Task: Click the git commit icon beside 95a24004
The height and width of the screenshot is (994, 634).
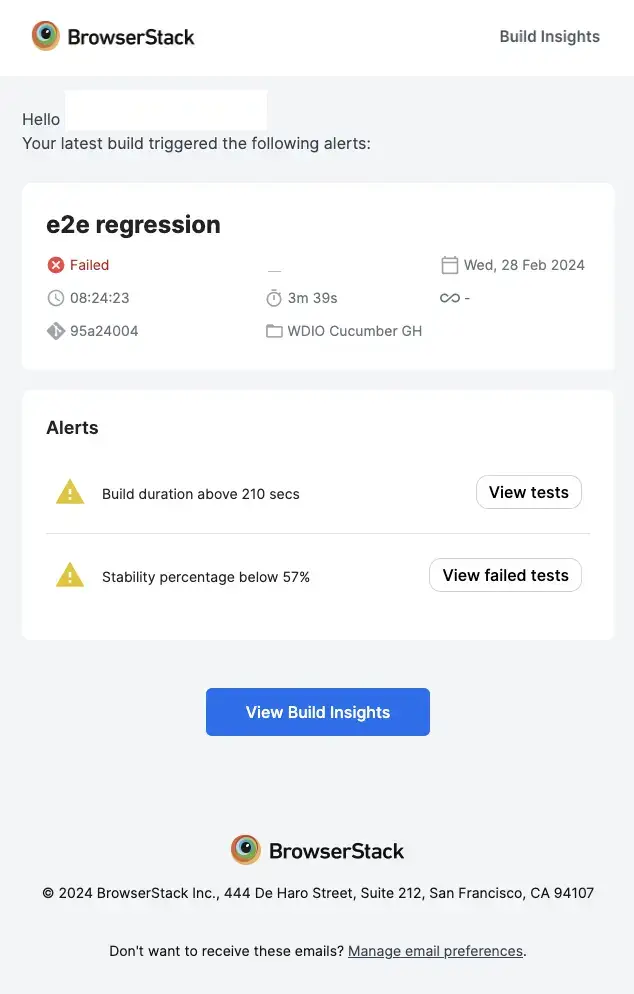Action: 55,331
